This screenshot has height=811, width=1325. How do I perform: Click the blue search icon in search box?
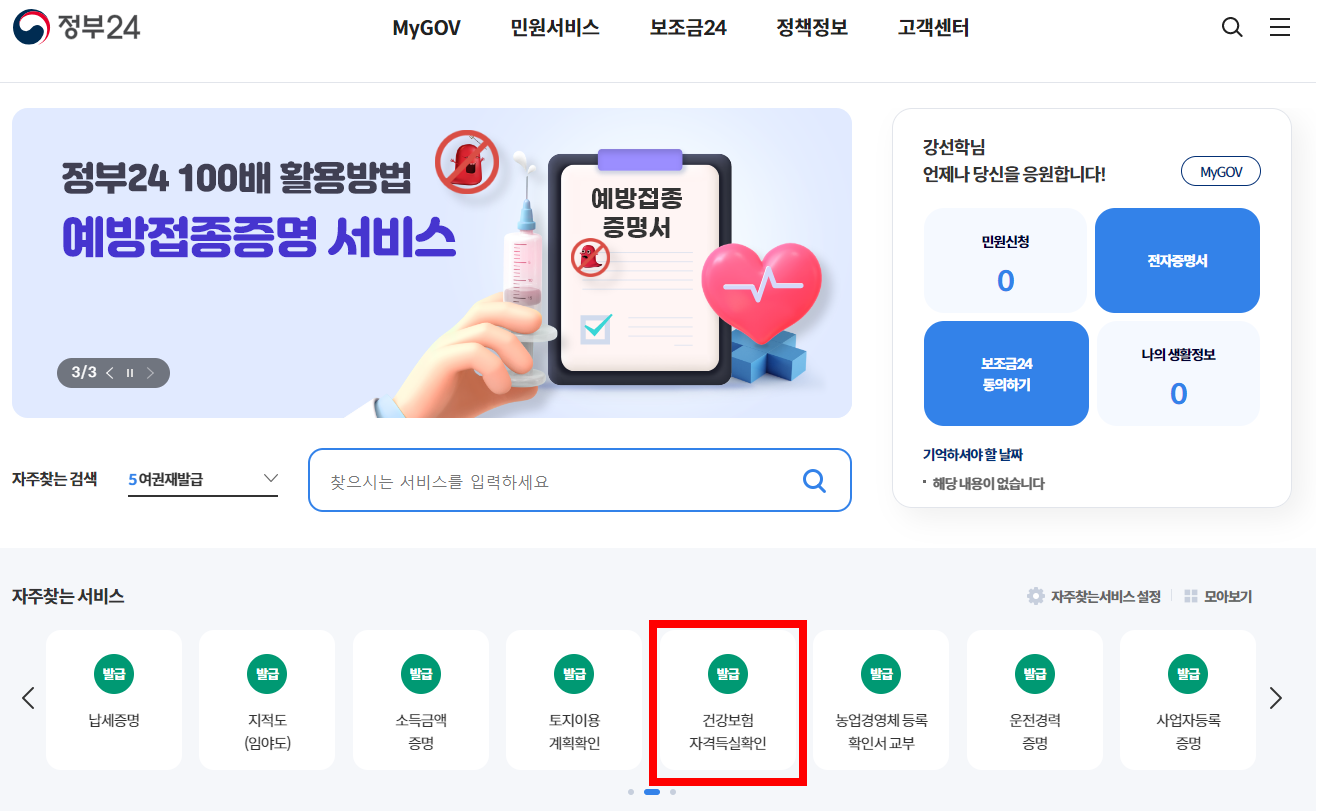coord(815,481)
